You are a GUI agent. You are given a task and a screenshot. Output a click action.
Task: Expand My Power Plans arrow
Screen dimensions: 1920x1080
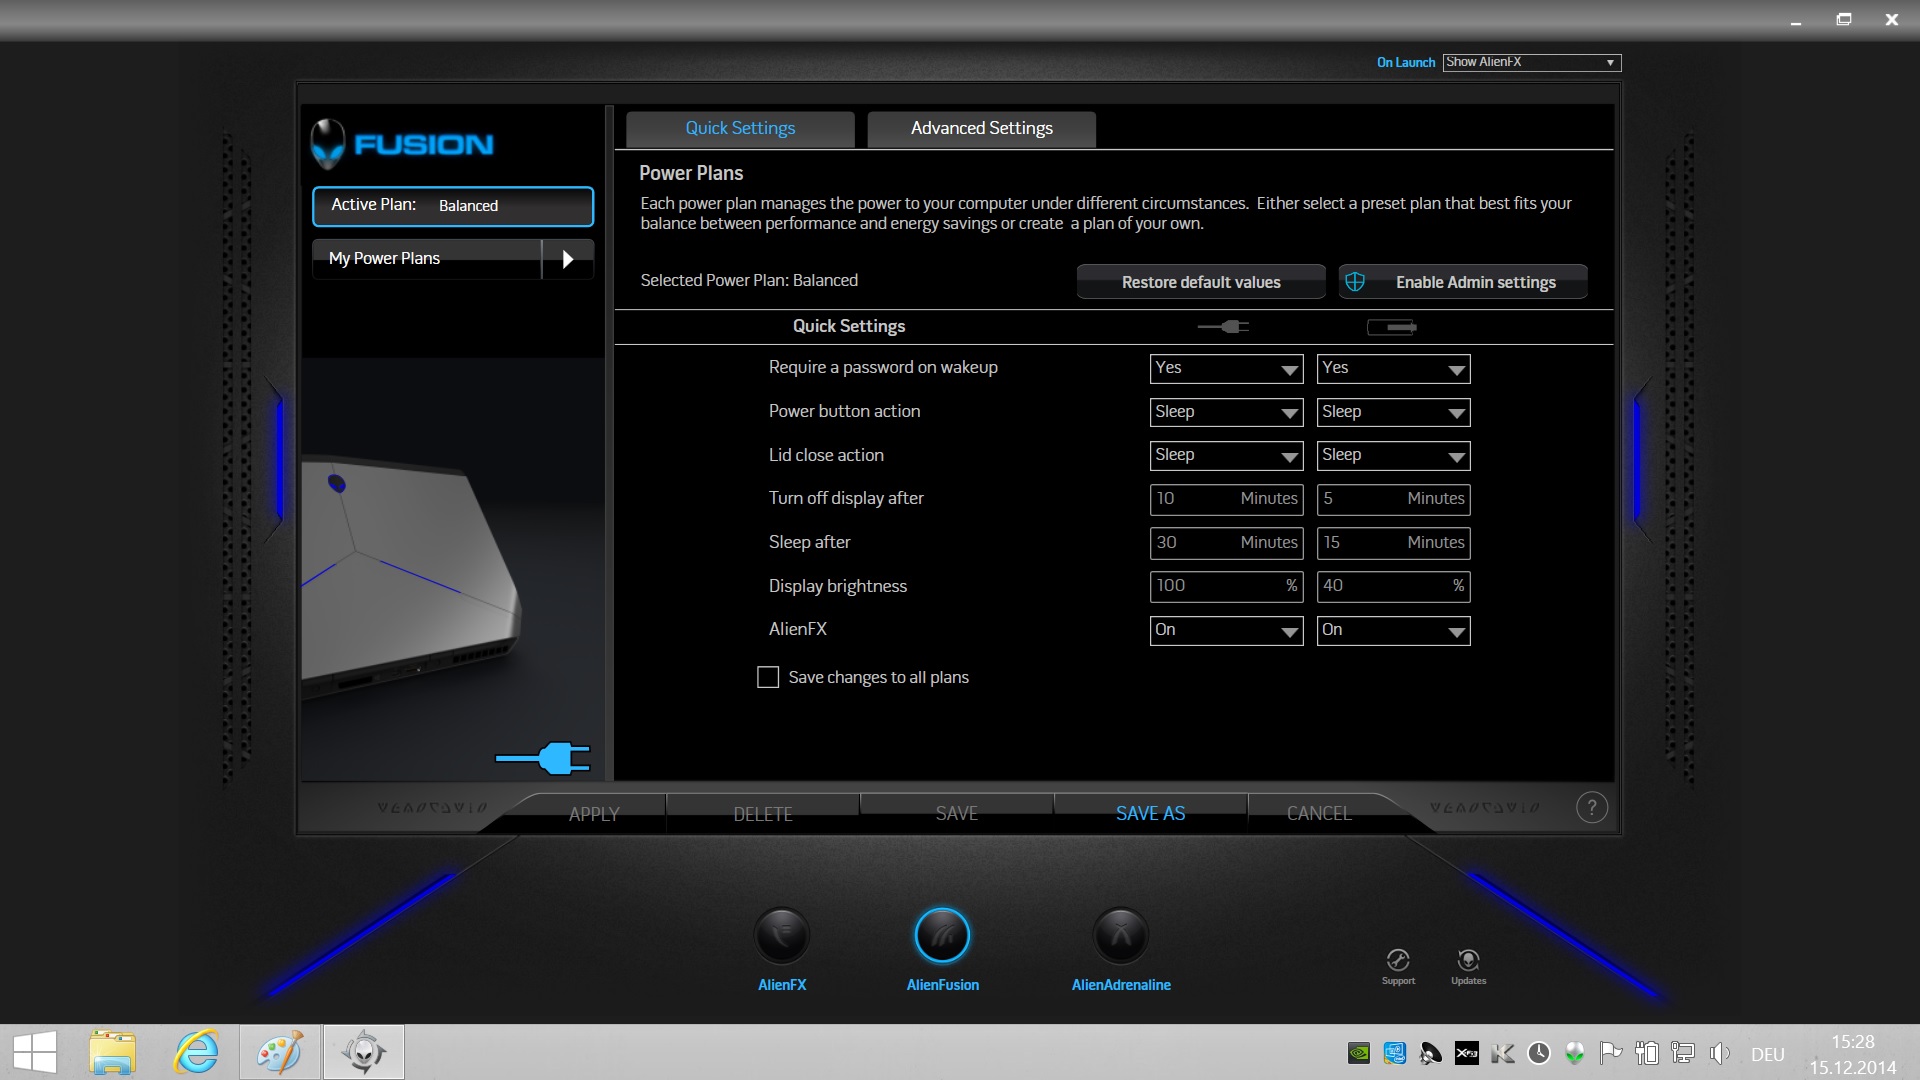(x=568, y=259)
